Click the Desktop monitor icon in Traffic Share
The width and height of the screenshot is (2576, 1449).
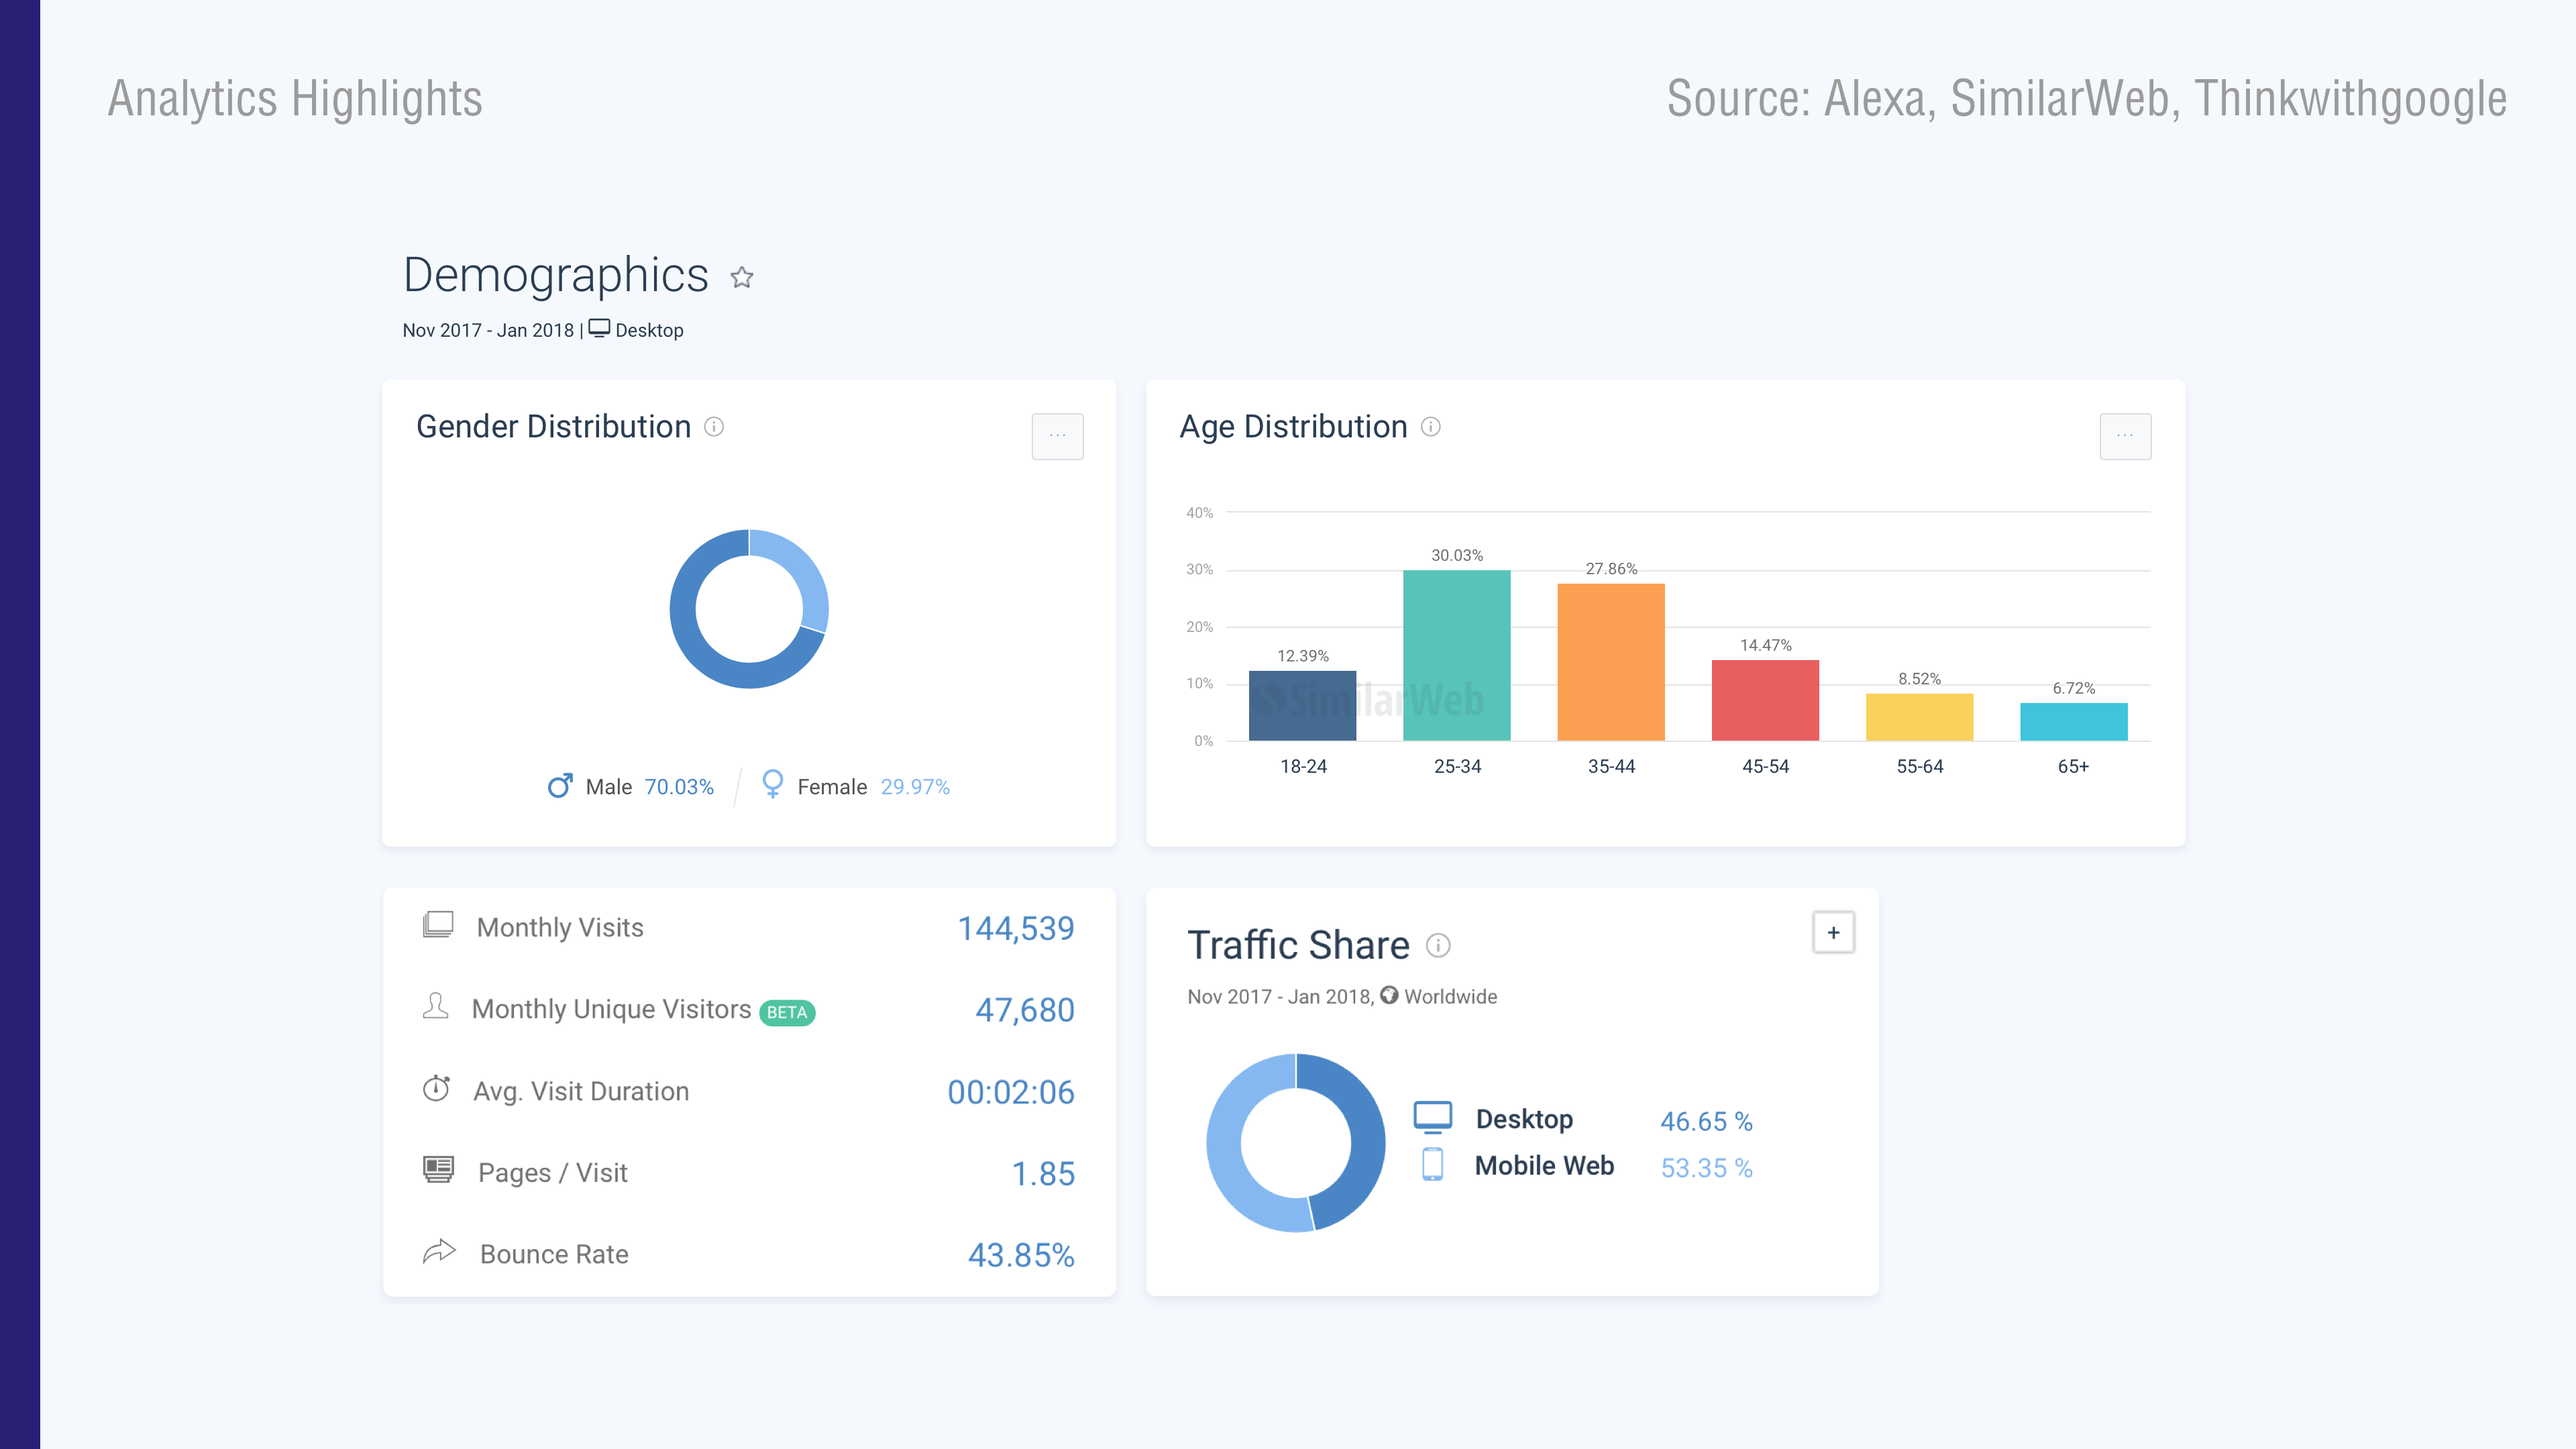point(1432,1117)
